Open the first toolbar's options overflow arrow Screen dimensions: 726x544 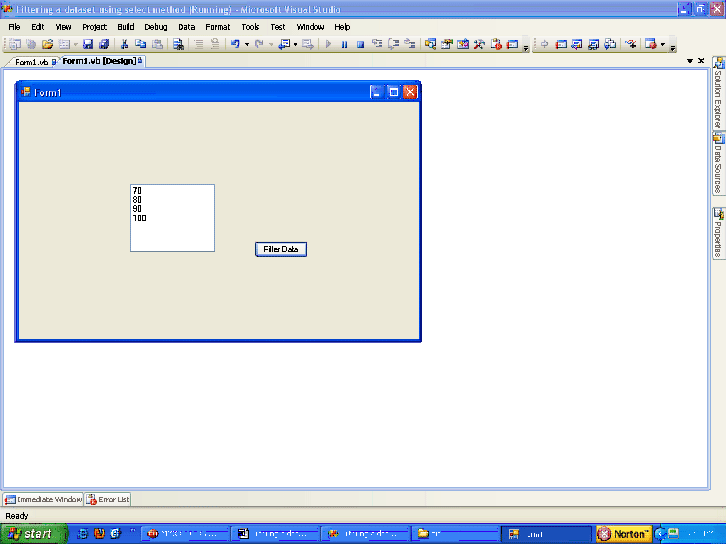tap(526, 47)
